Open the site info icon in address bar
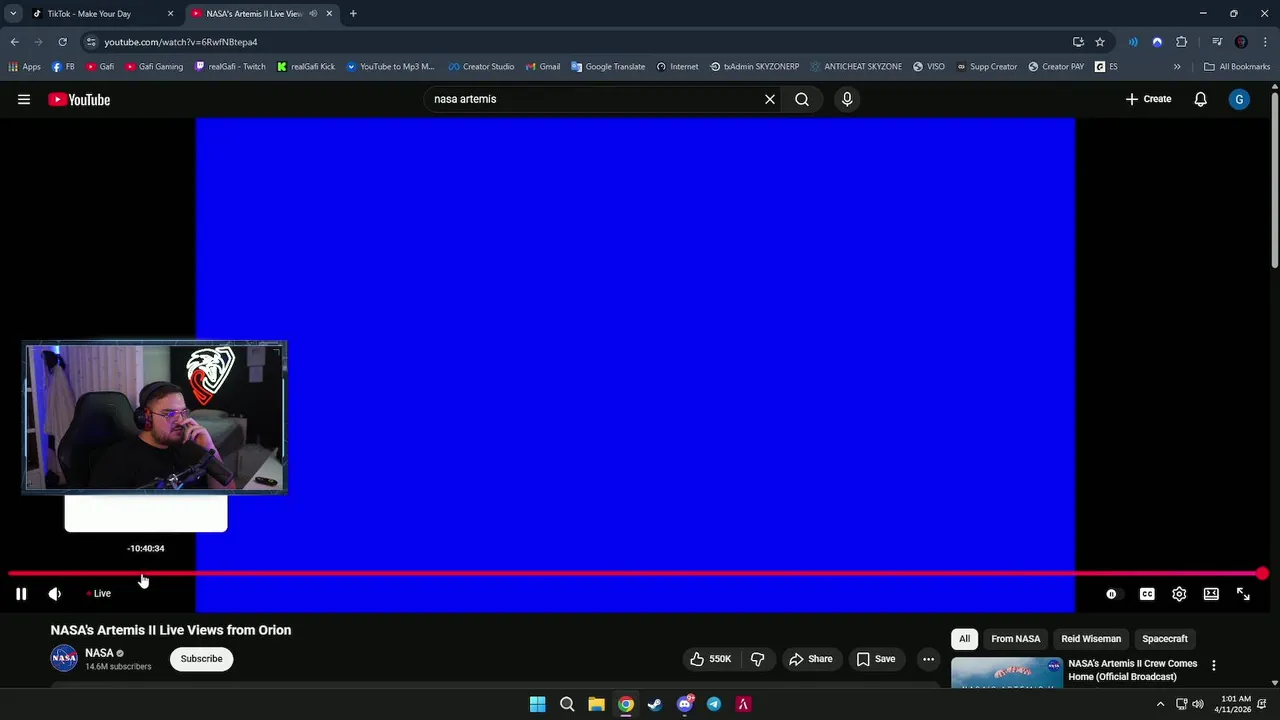1280x720 pixels. [91, 42]
